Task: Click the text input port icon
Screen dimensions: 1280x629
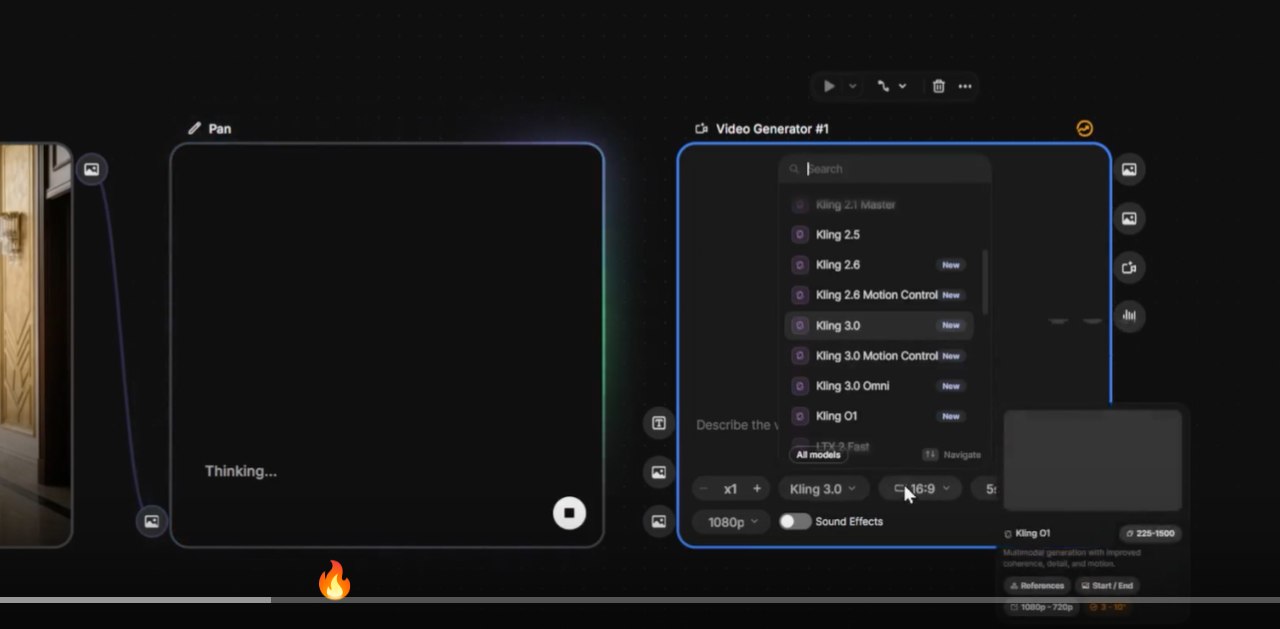Action: coord(659,423)
